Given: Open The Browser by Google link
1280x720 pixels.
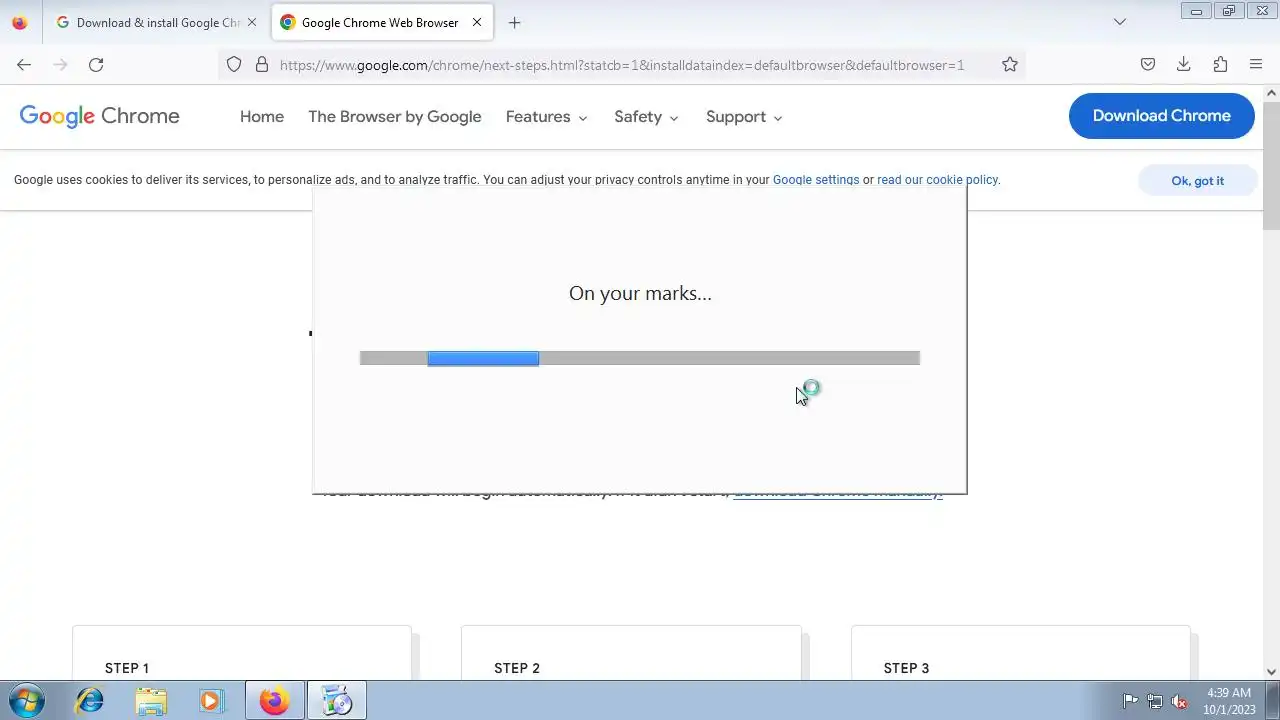Looking at the screenshot, I should click(395, 117).
